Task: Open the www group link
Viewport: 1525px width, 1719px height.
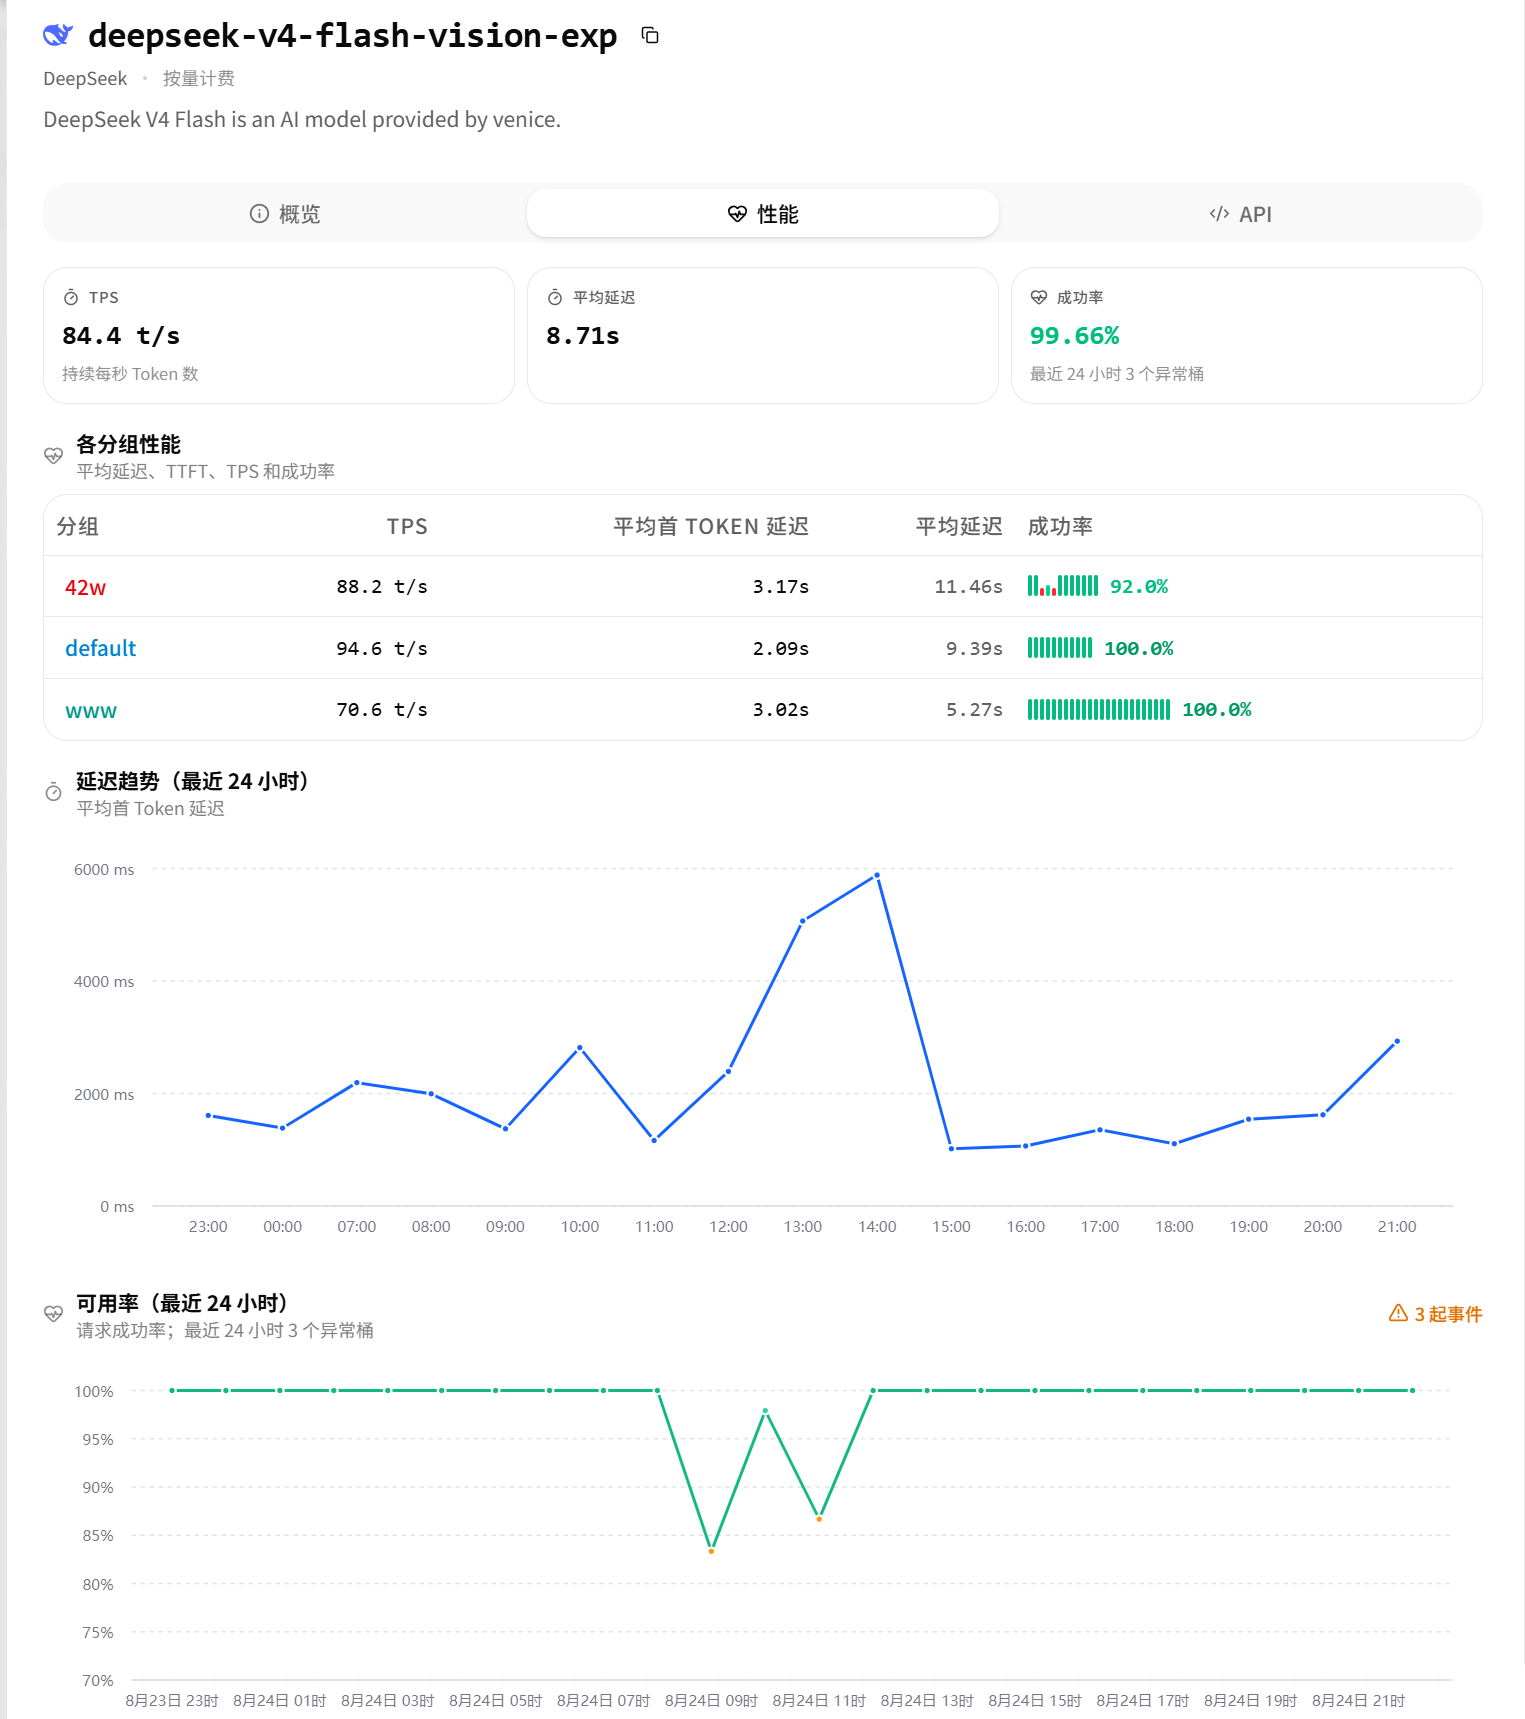Action: pos(91,711)
